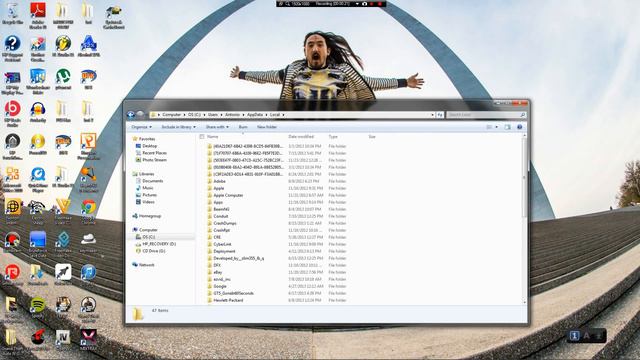Select Computer in the address breadcrumb
Screen dimensions: 640x360
coord(171,115)
